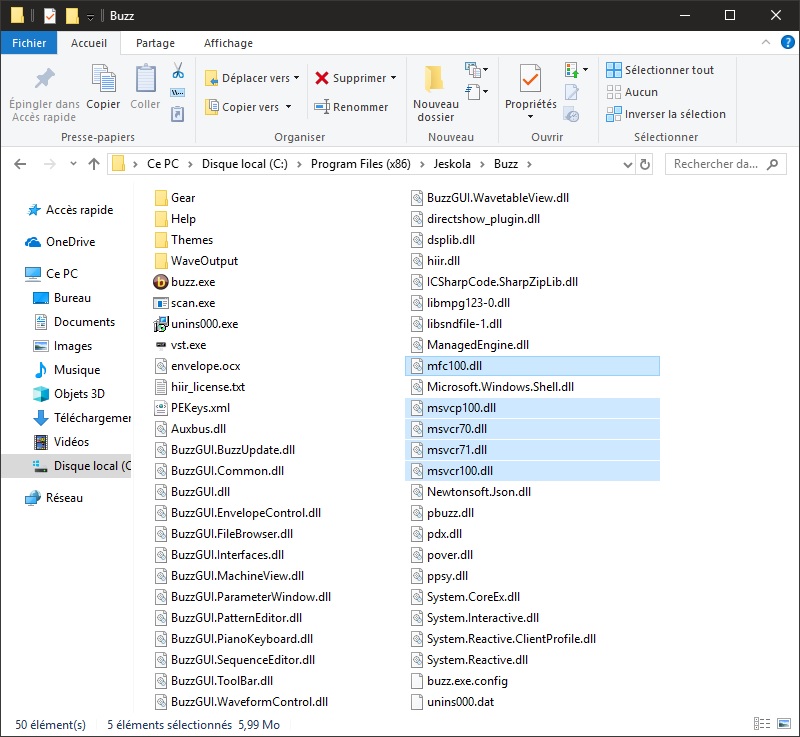800x737 pixels.
Task: Click the Paste shortcut icon
Action: (x=178, y=113)
